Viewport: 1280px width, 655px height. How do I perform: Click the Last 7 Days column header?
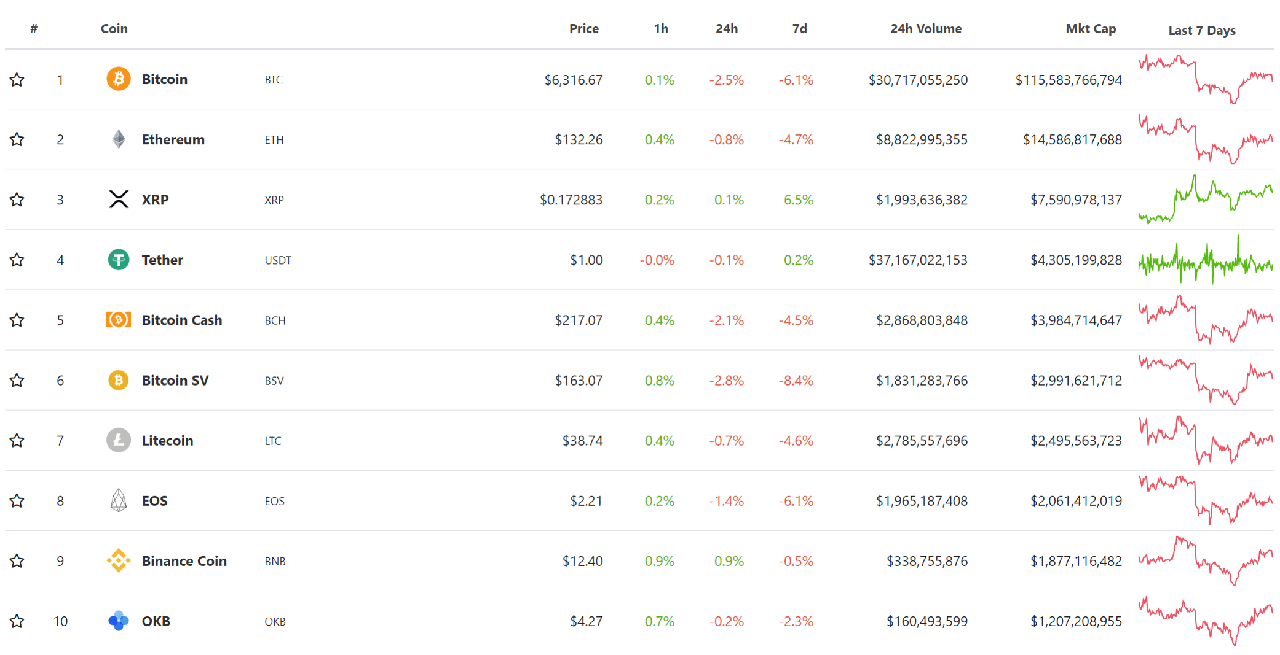(1202, 30)
